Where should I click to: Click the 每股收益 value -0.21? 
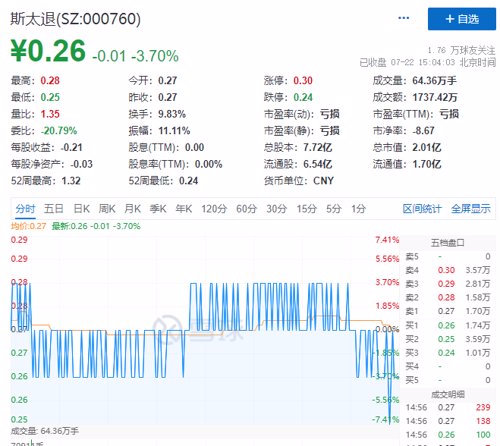71,147
